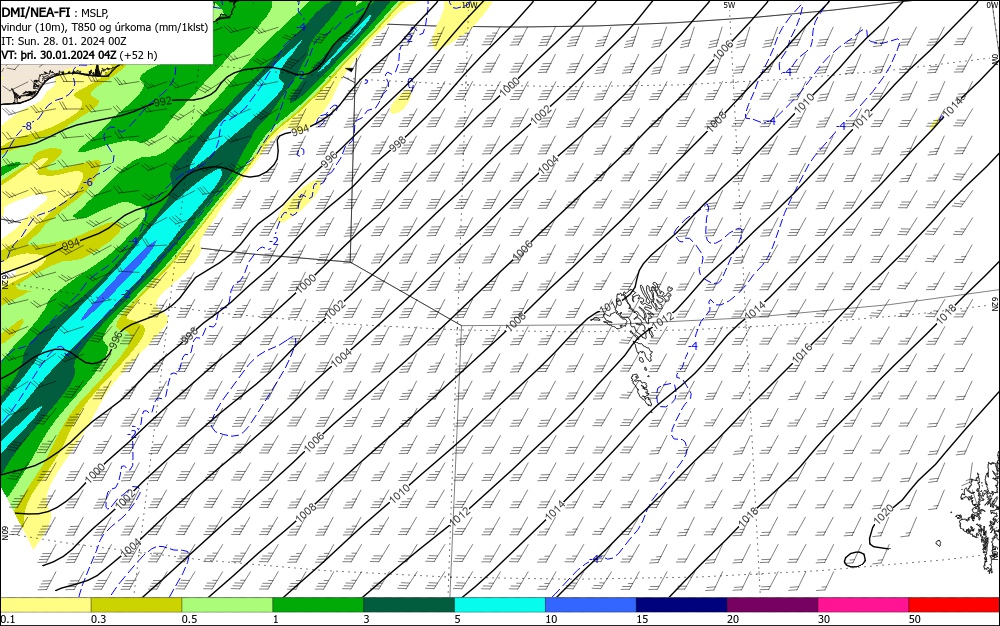Click the "992" isobar label
This screenshot has height=626, width=1000.
(x=163, y=102)
